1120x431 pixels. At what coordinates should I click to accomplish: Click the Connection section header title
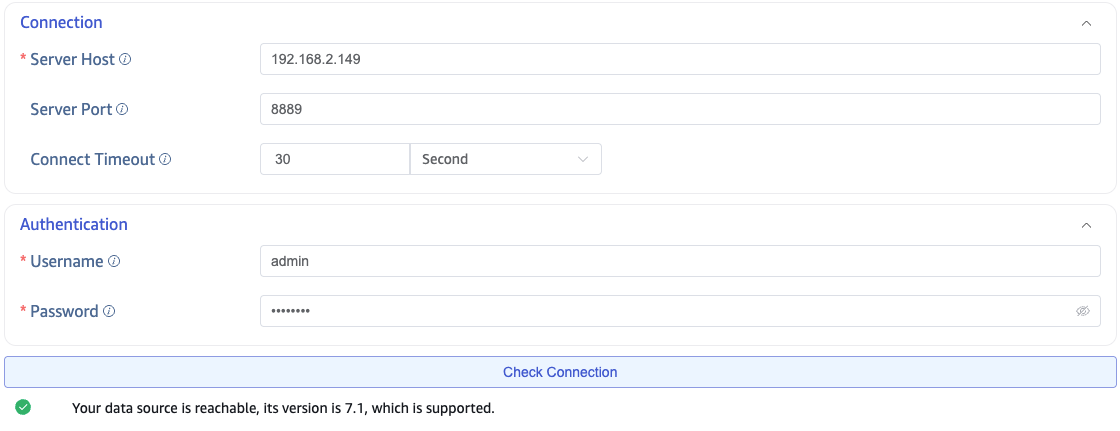(61, 22)
